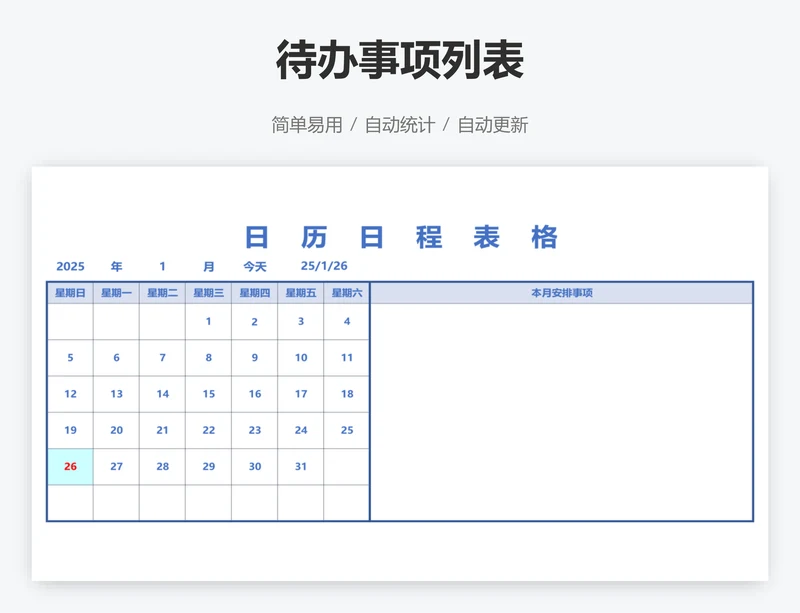This screenshot has width=800, height=613.
Task: Click the blank area under 本月安排事项
Action: coord(562,412)
